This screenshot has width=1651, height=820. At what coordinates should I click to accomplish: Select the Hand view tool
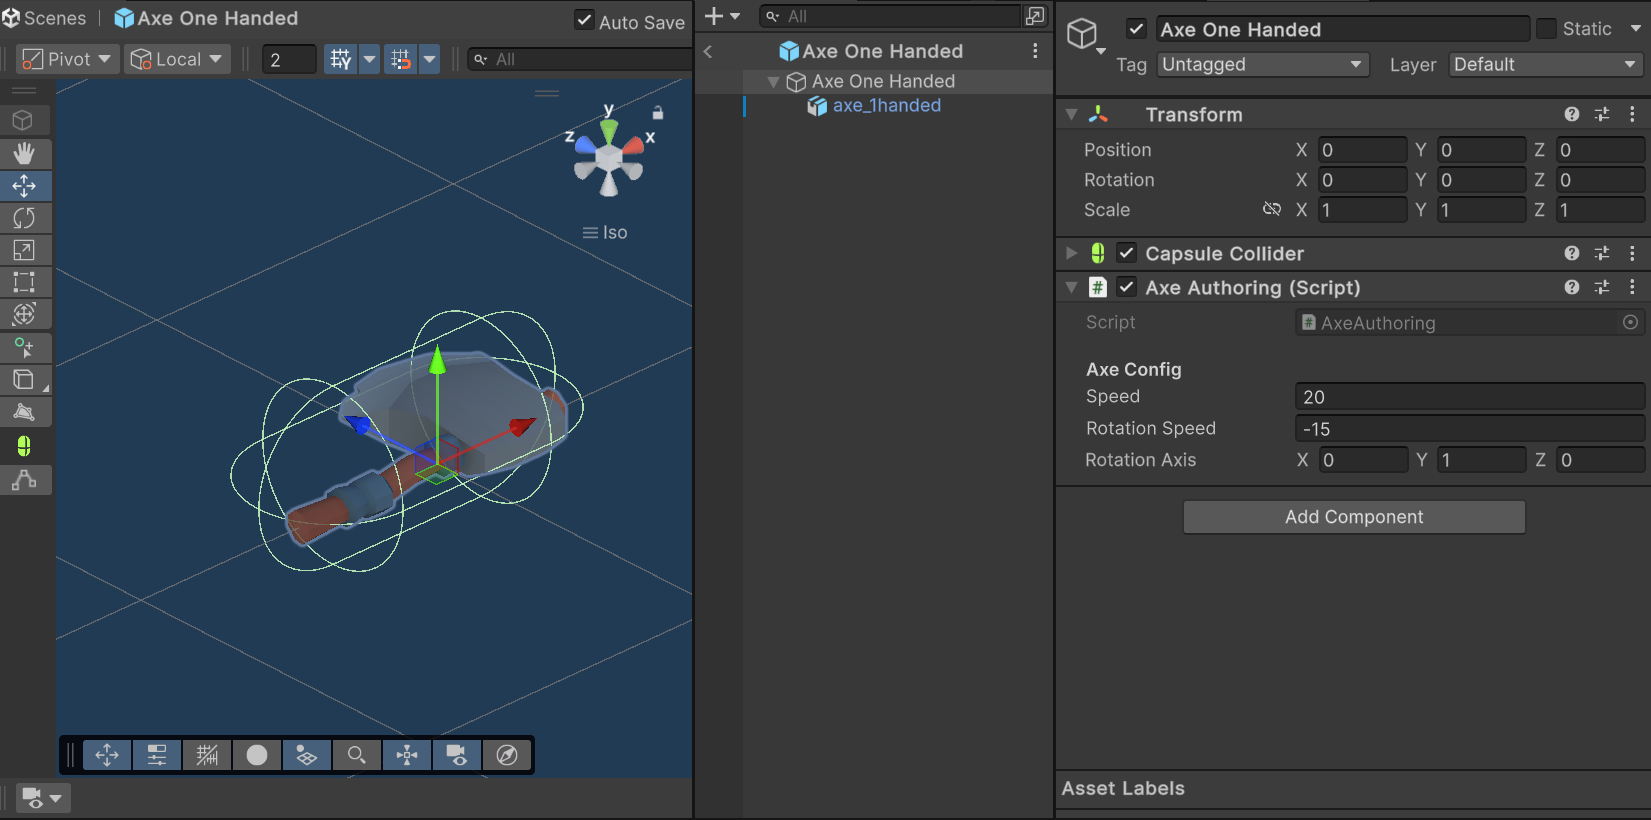click(24, 153)
